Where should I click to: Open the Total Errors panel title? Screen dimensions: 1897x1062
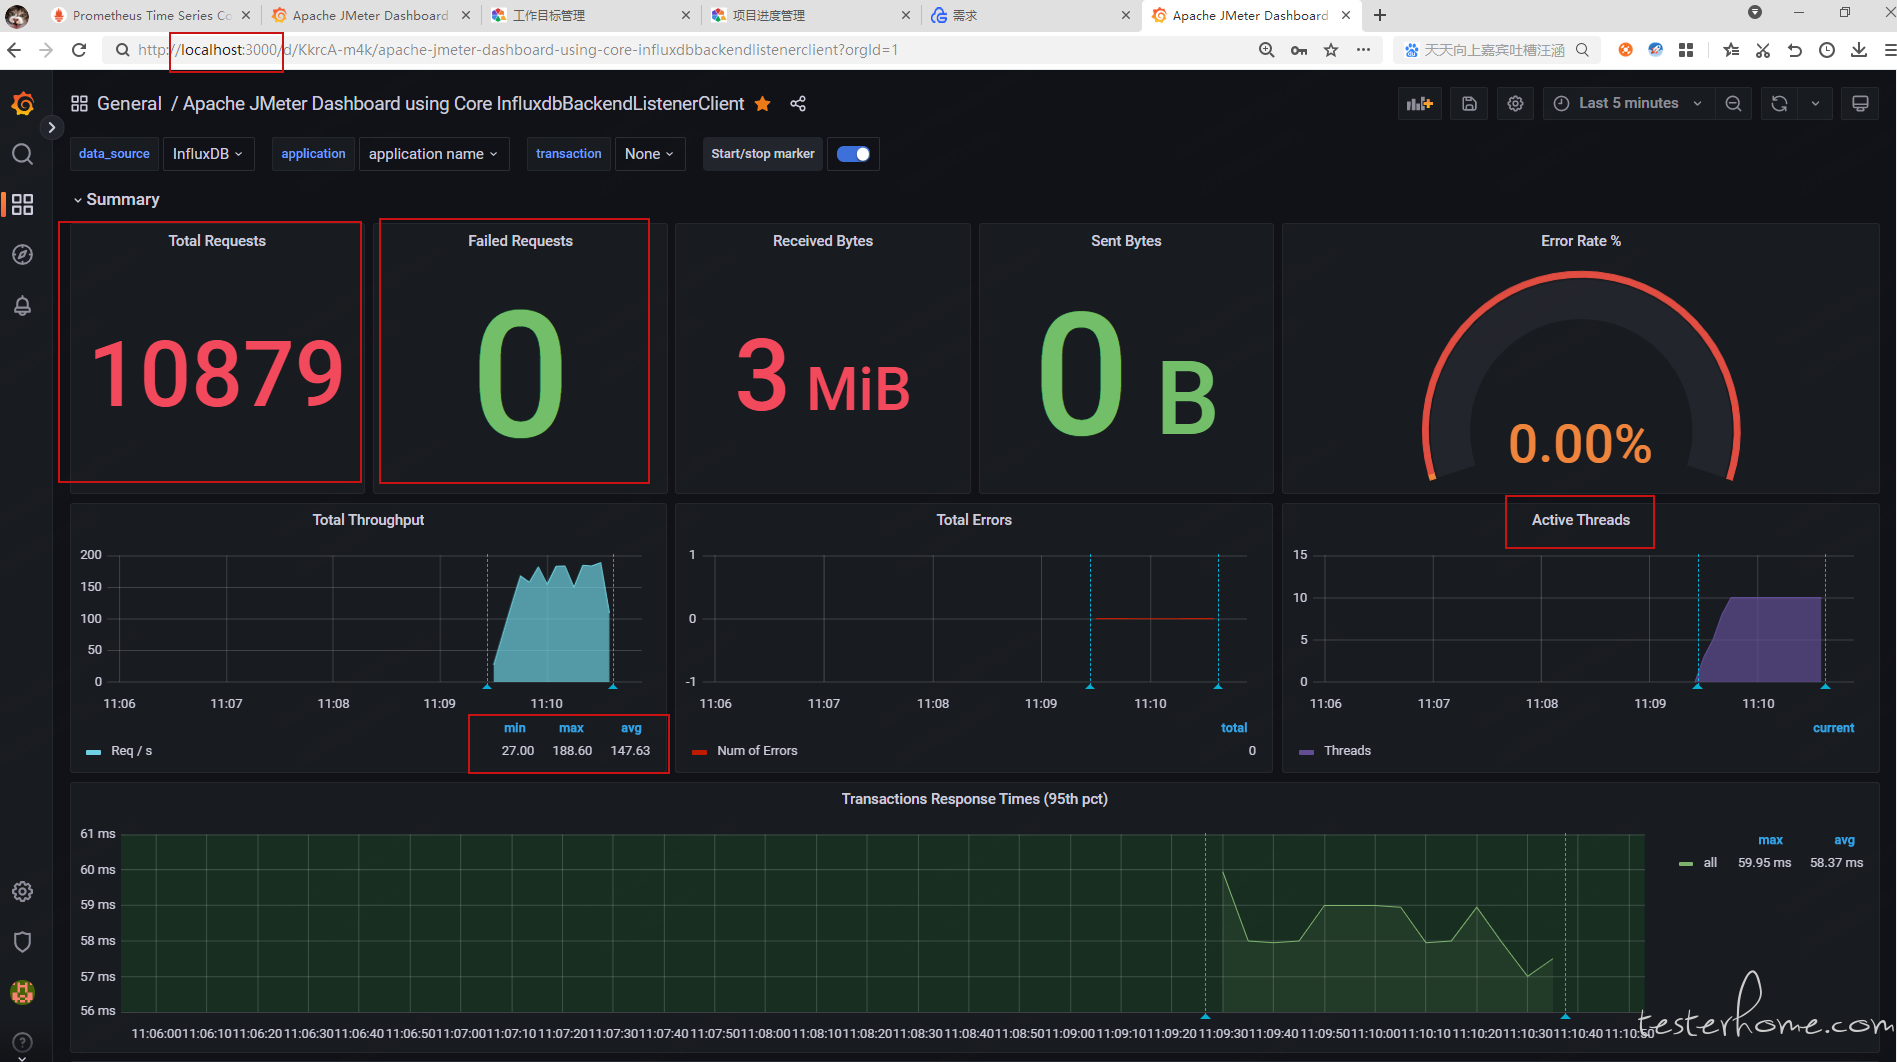[x=974, y=520]
